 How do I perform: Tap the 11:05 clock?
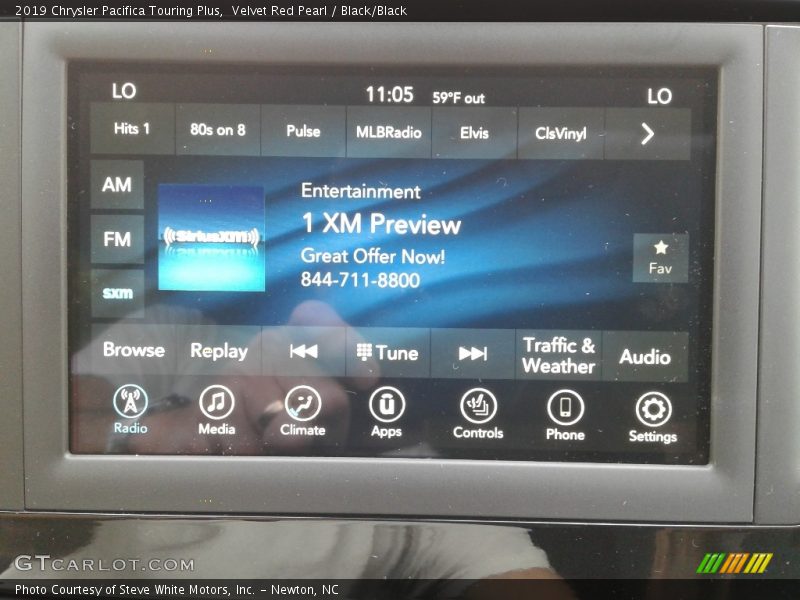[389, 94]
